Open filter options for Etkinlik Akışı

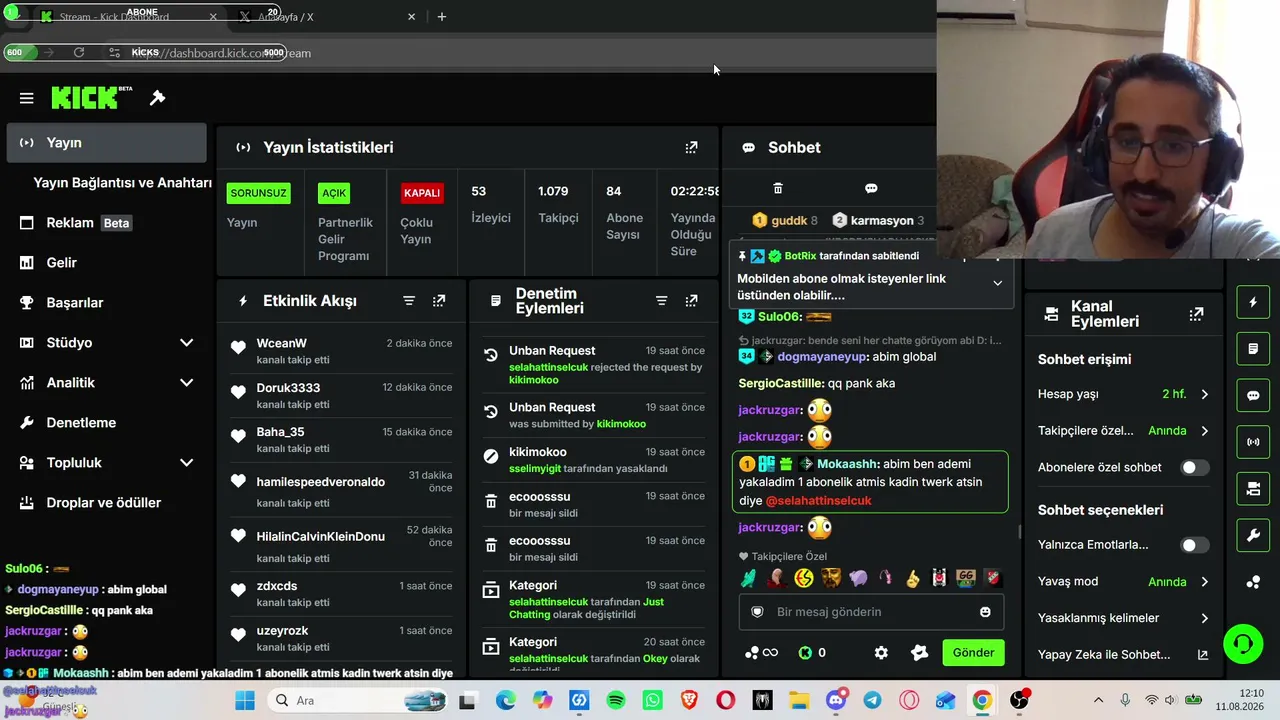point(409,301)
